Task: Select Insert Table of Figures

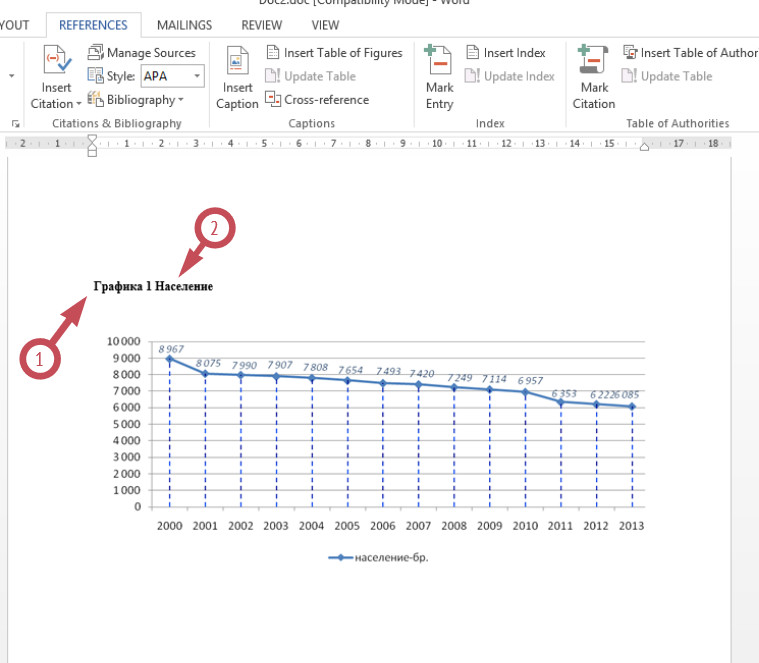Action: [x=334, y=52]
